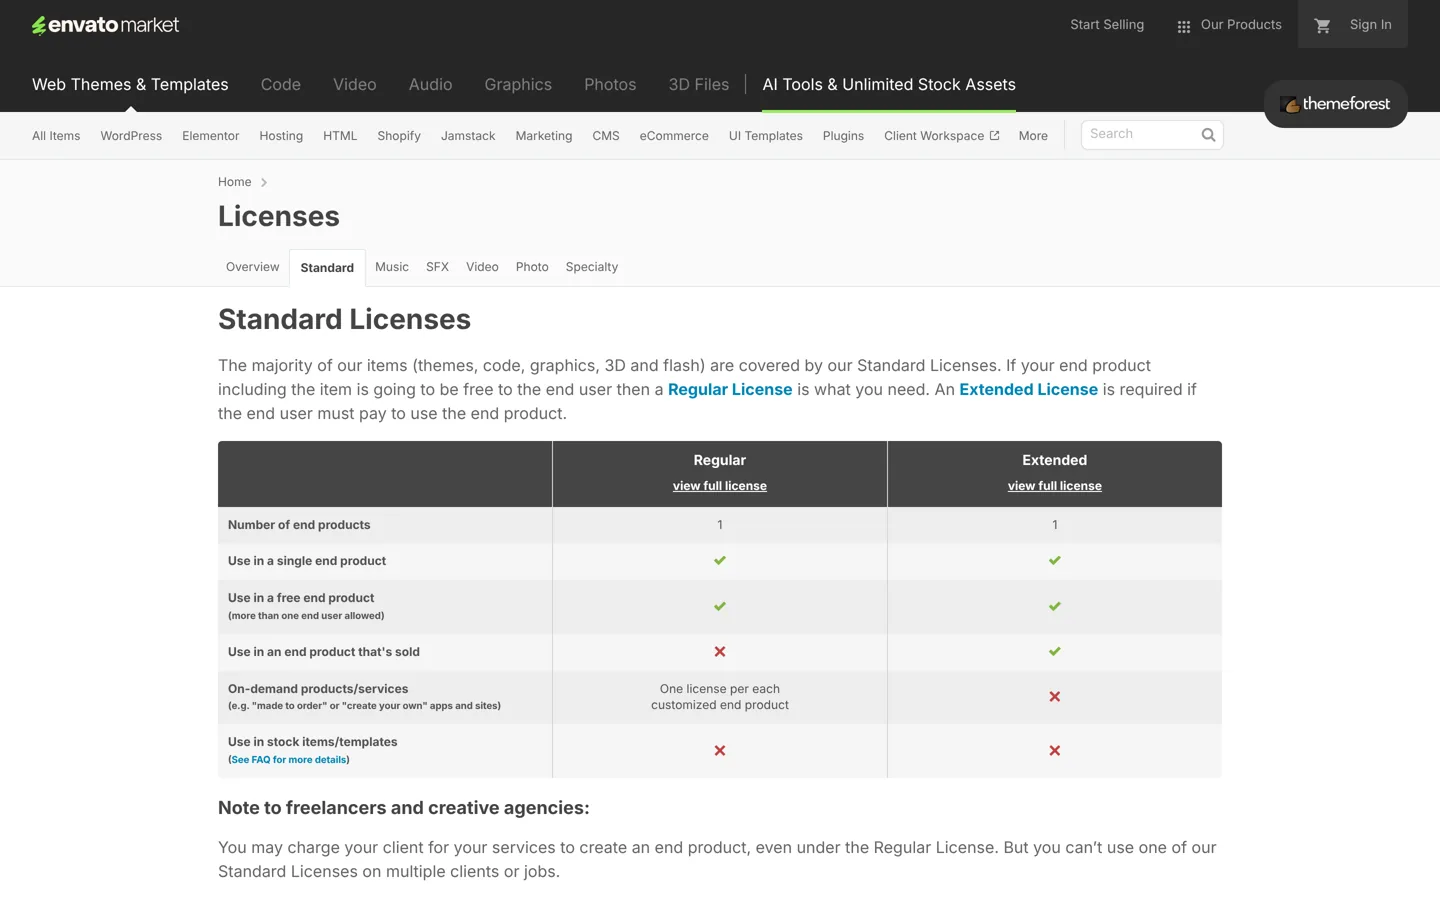Switch to the Overview tab
Image resolution: width=1440 pixels, height=900 pixels.
pos(253,267)
